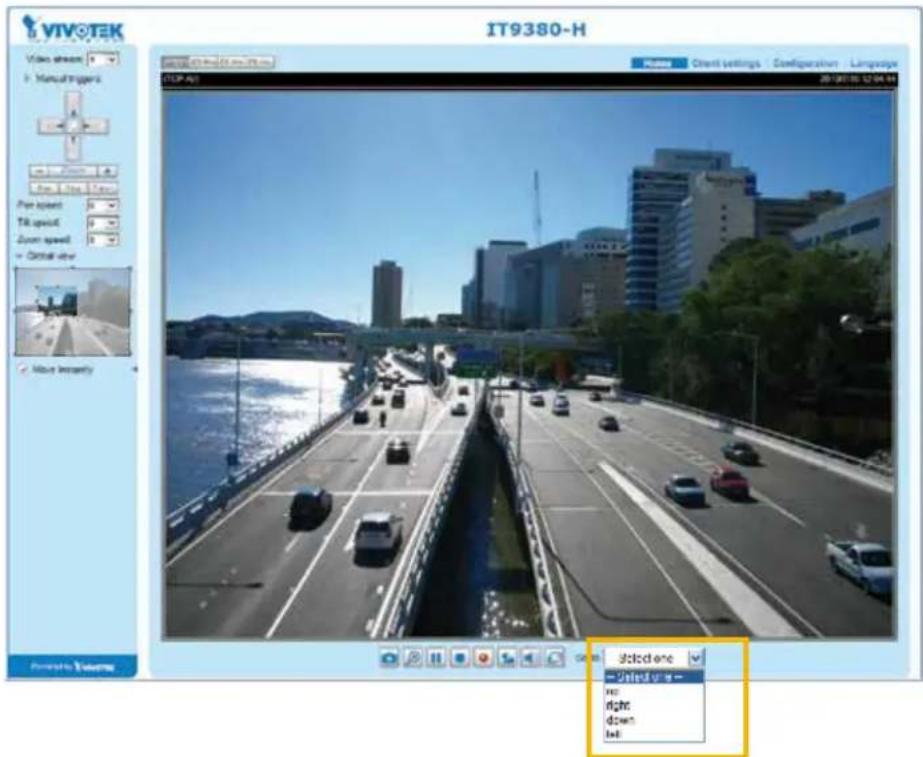
Task: Click the PTZ home center button
Action: [x=73, y=125]
